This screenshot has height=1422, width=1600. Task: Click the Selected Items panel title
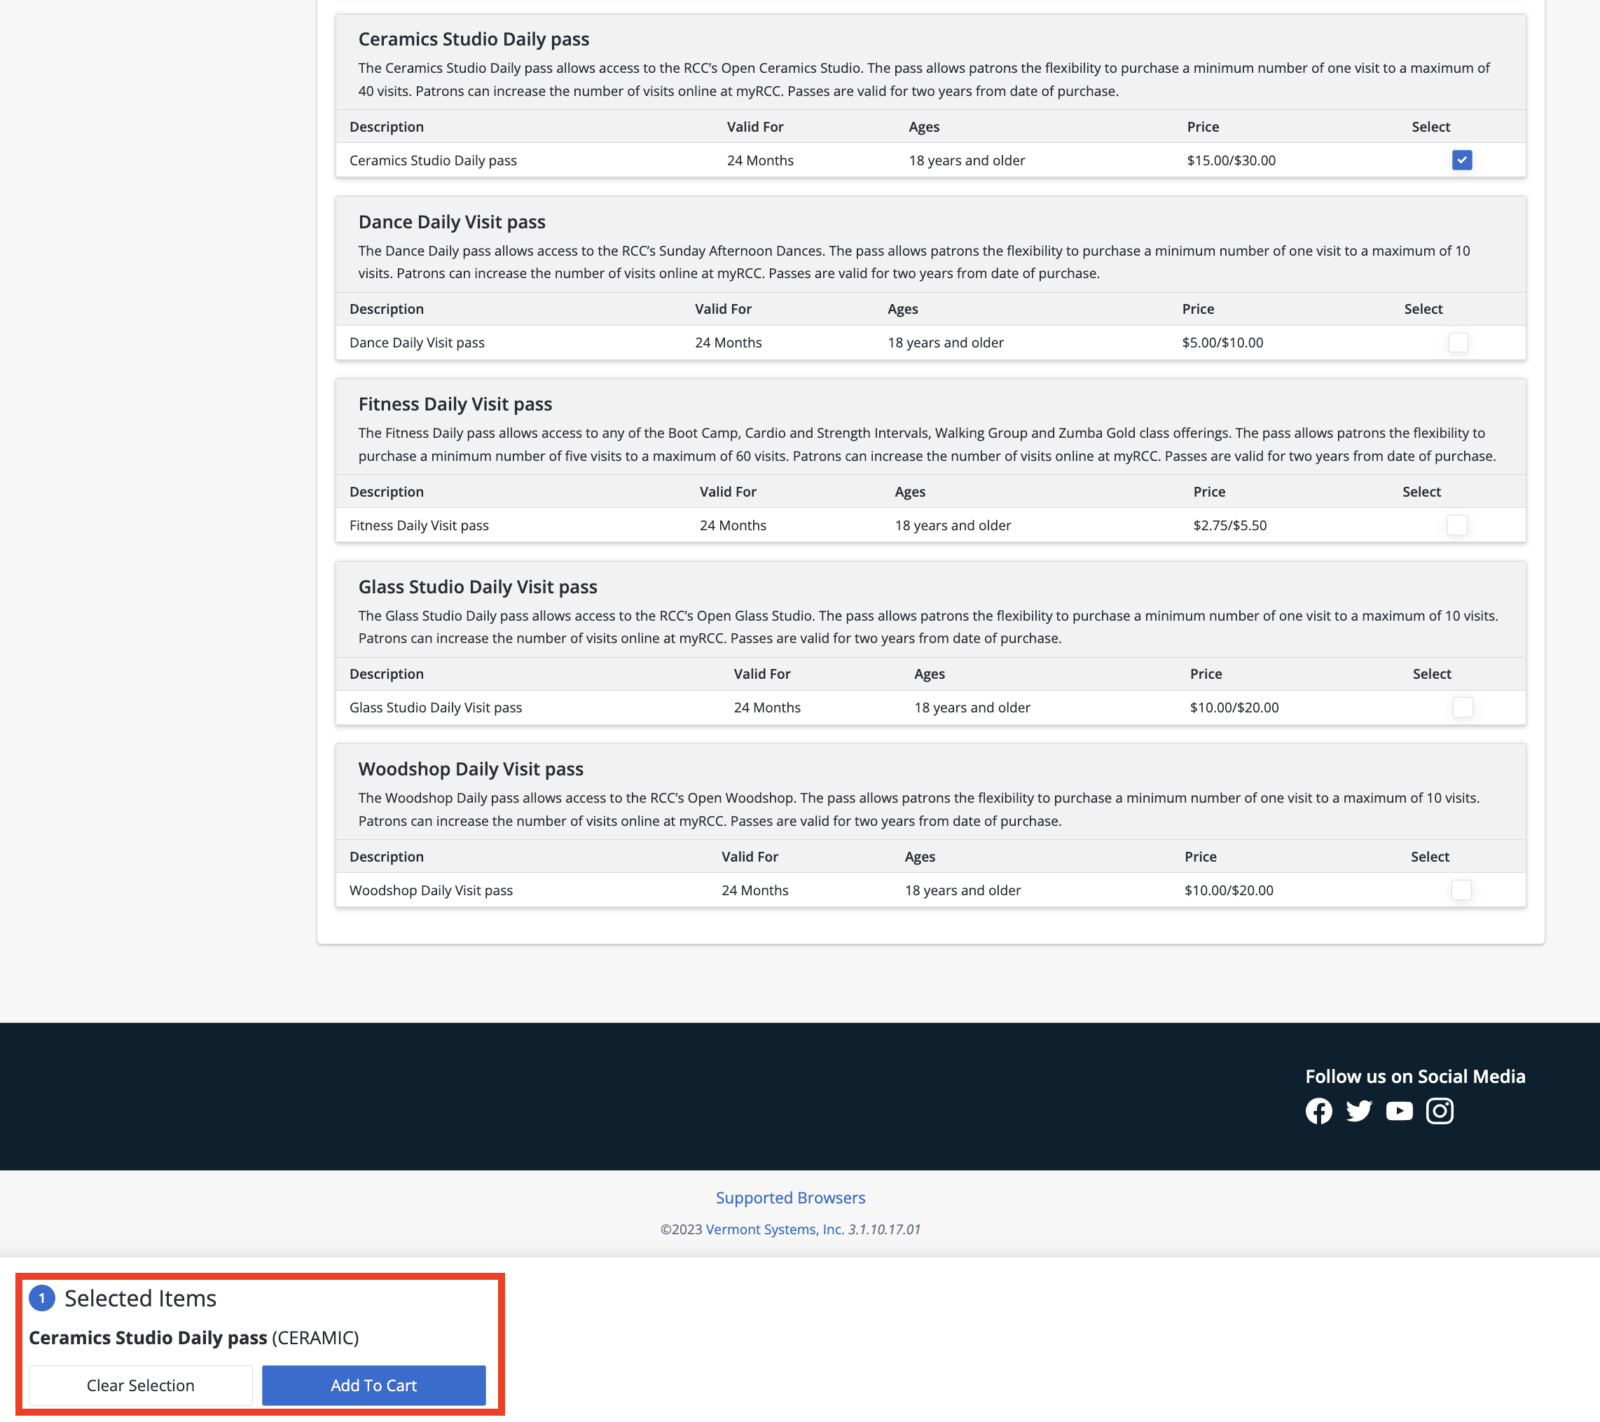click(140, 1298)
